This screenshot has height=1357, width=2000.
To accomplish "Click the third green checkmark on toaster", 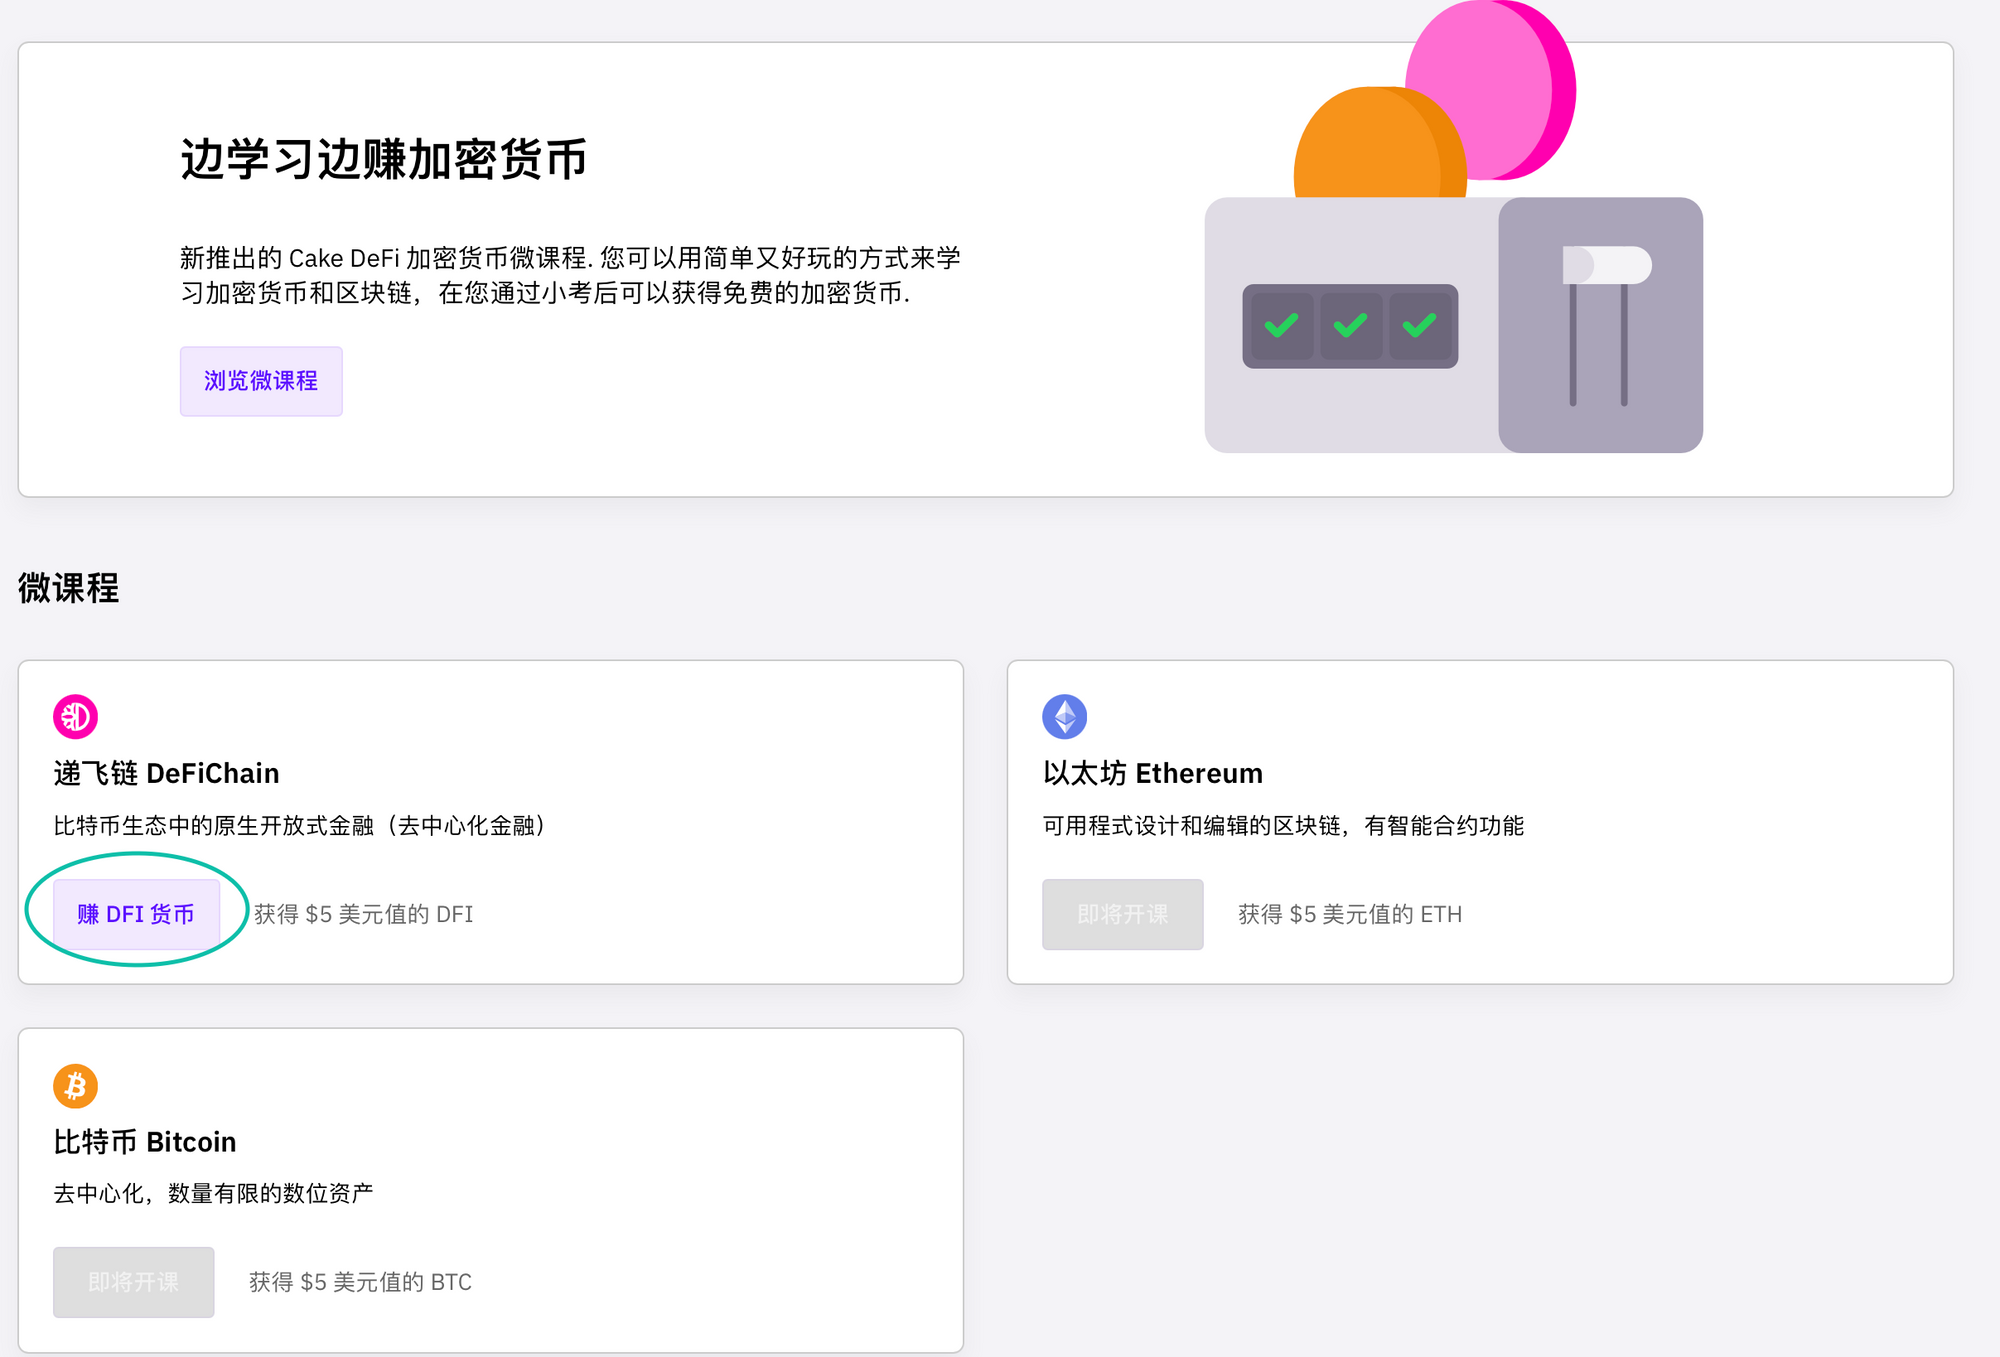I will [1419, 326].
